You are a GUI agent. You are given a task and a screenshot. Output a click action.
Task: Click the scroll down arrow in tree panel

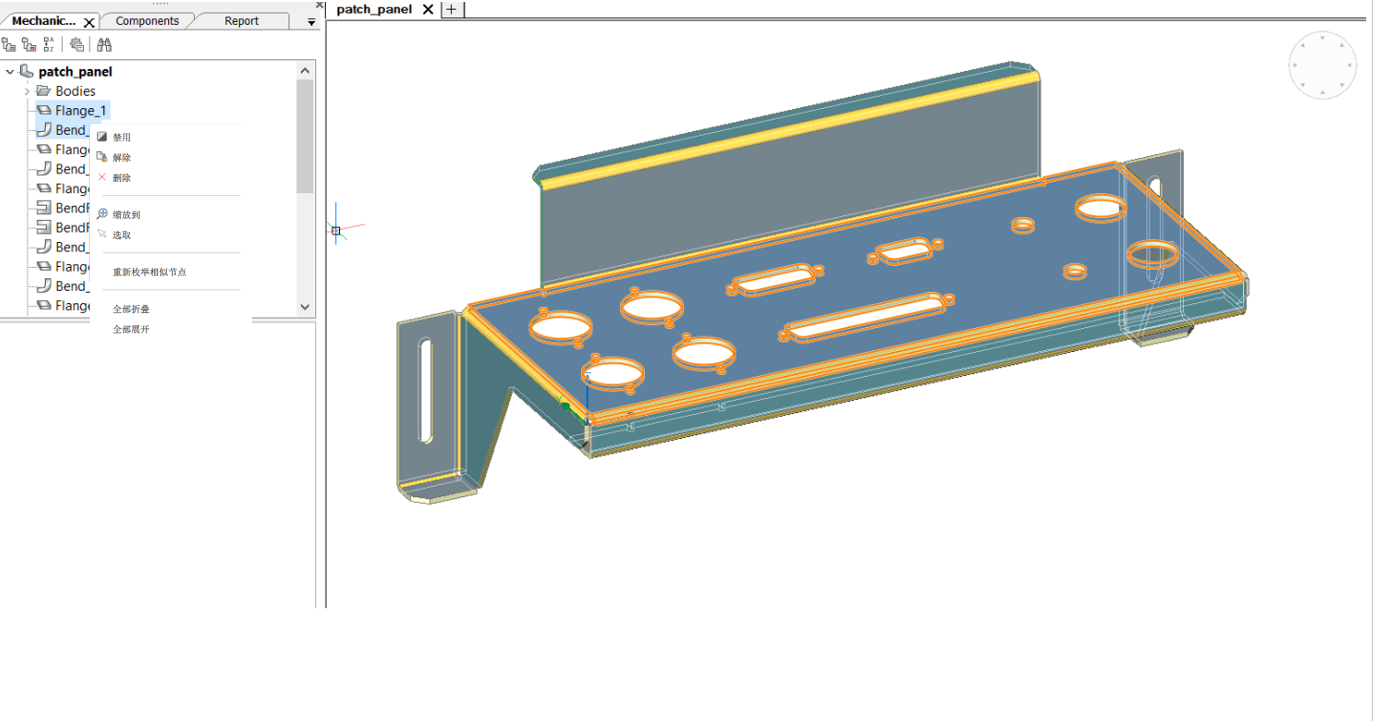coord(305,307)
